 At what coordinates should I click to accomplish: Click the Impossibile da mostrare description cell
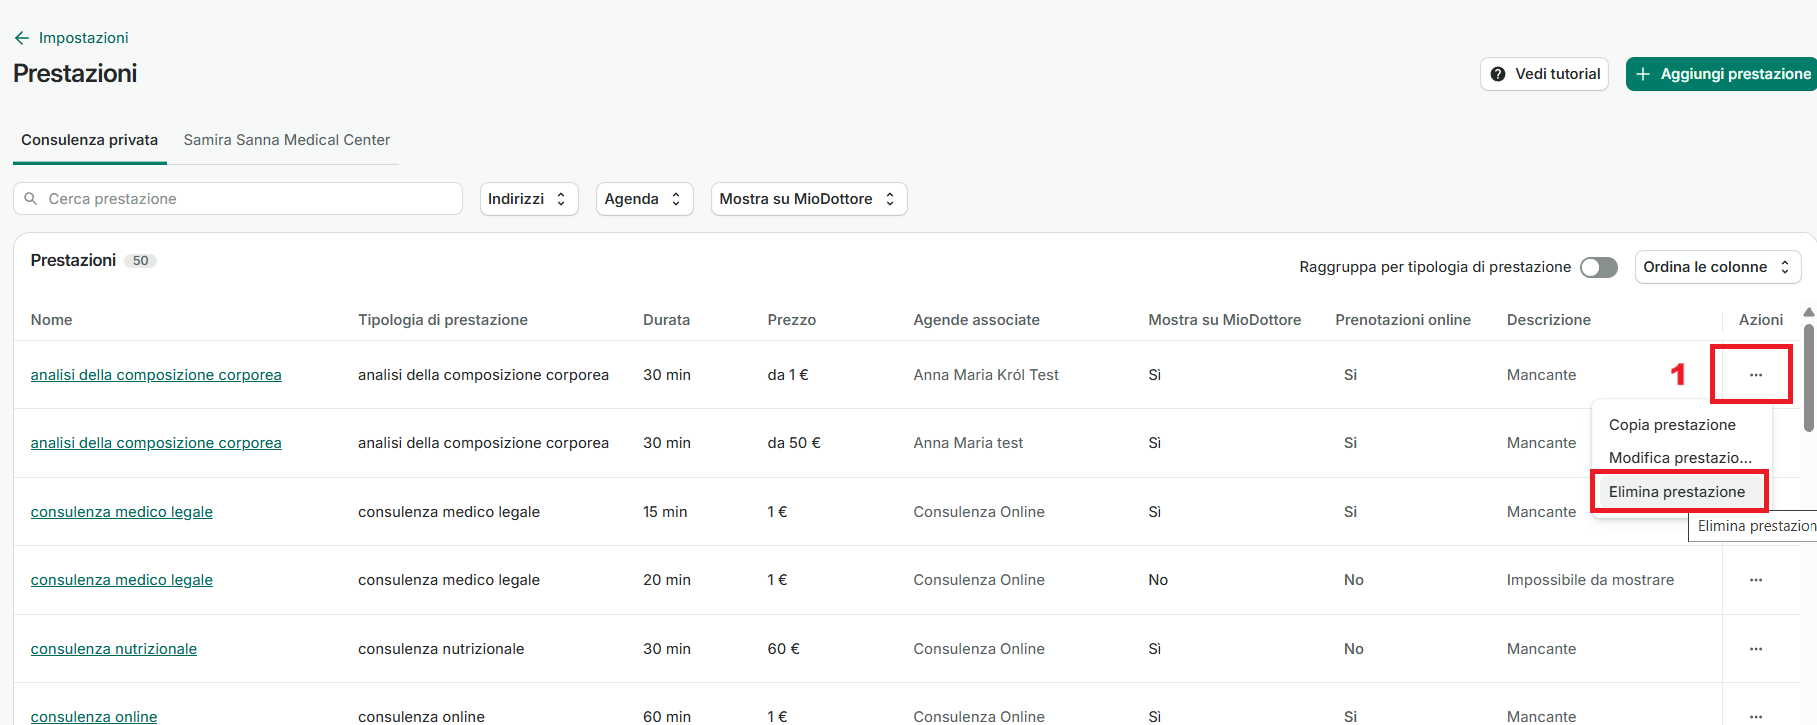1590,580
